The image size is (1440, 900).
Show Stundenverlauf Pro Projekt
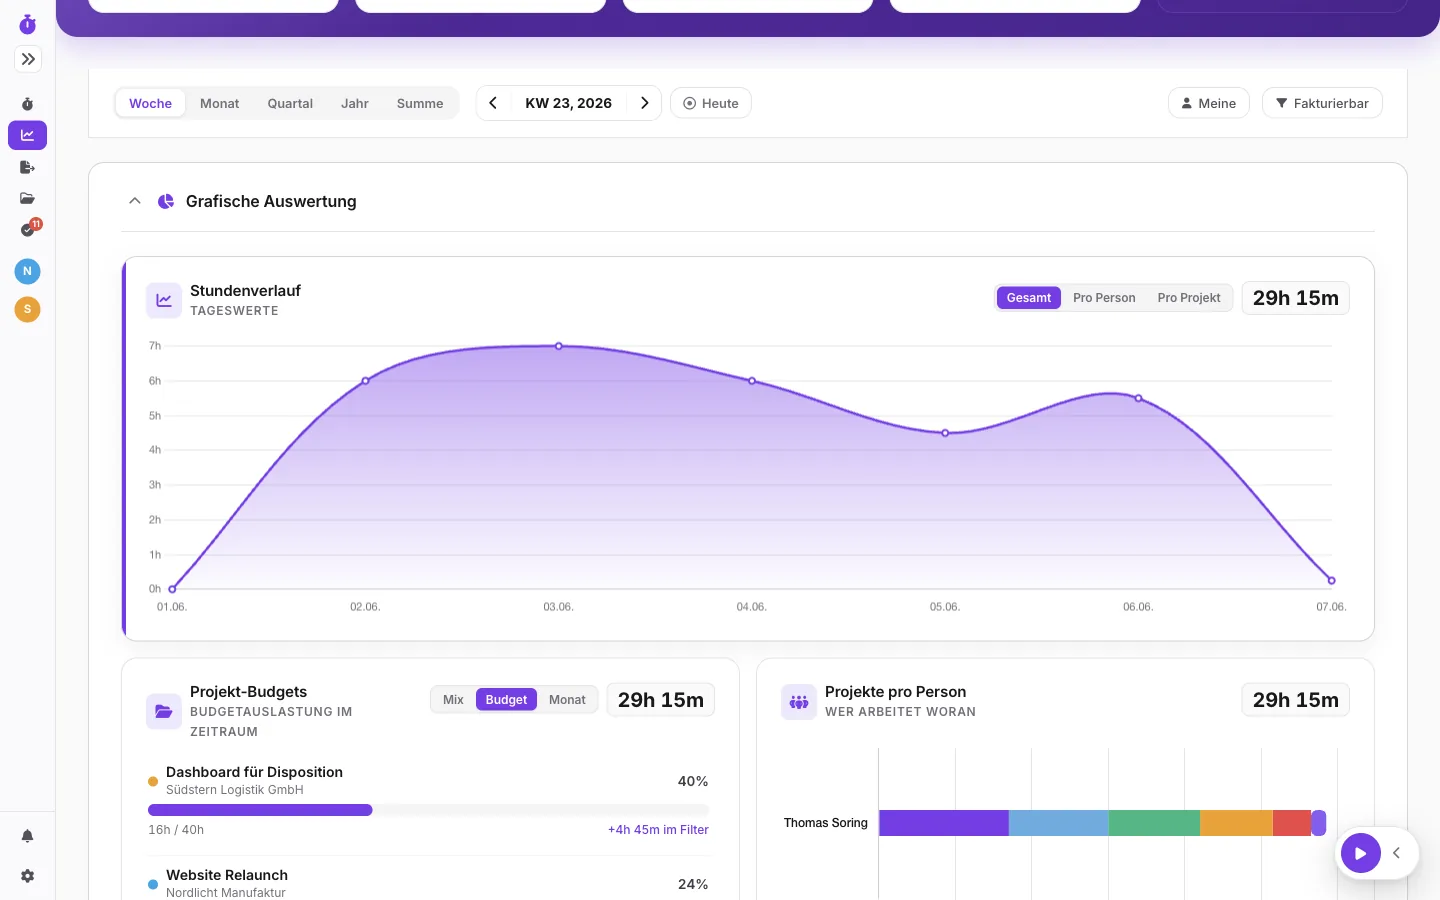pyautogui.click(x=1189, y=298)
